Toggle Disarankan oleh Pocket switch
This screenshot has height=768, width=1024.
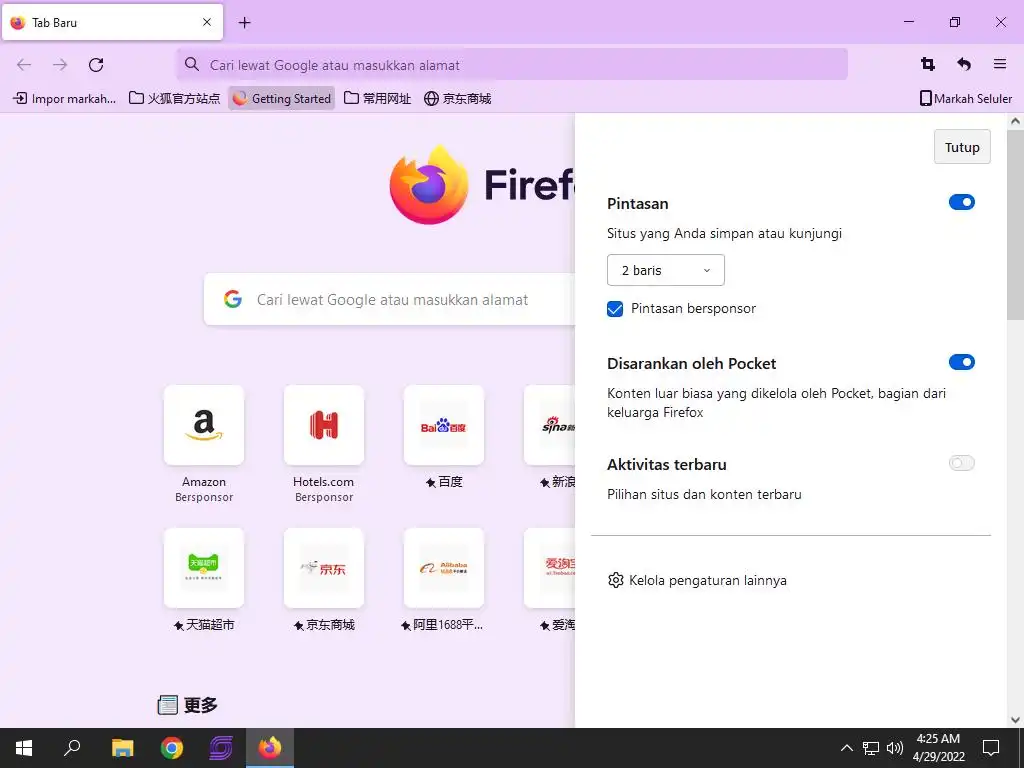point(961,362)
